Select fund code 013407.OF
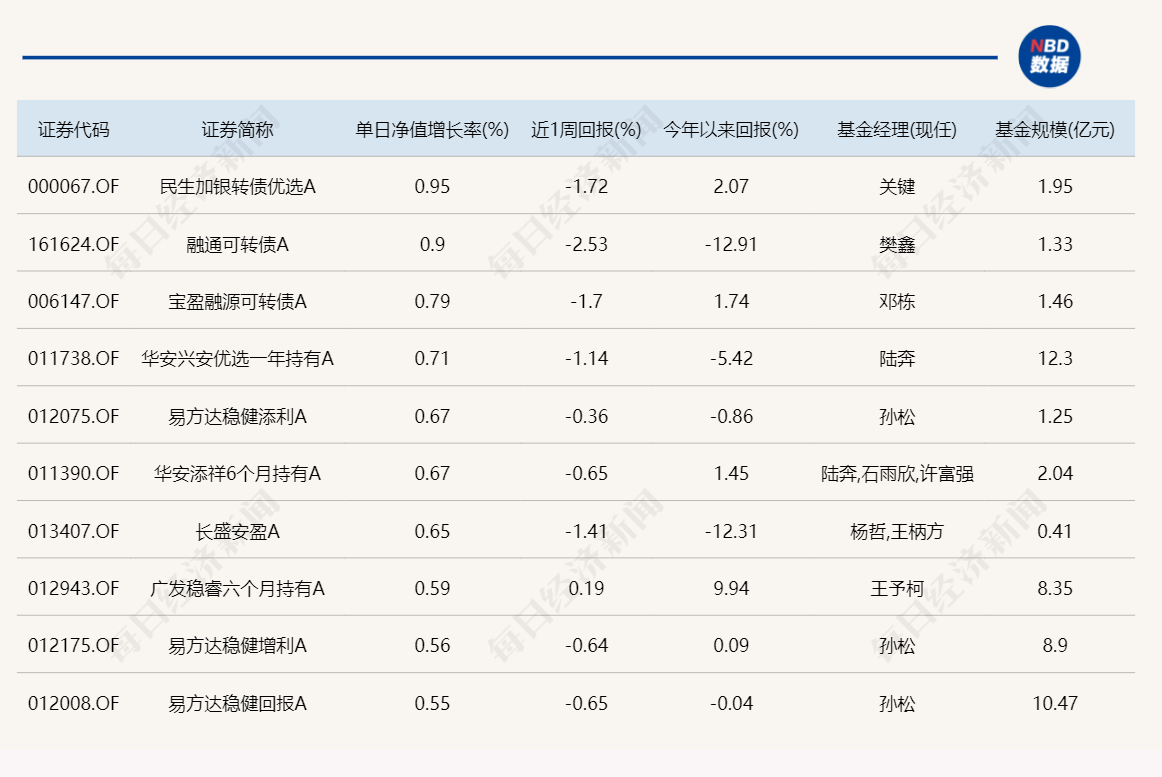 tap(73, 531)
